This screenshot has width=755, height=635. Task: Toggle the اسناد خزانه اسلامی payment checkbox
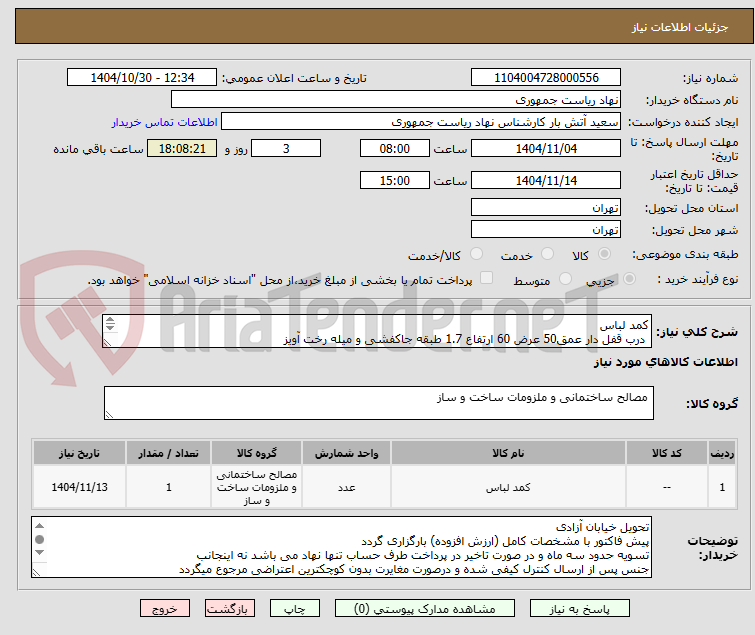[487, 278]
